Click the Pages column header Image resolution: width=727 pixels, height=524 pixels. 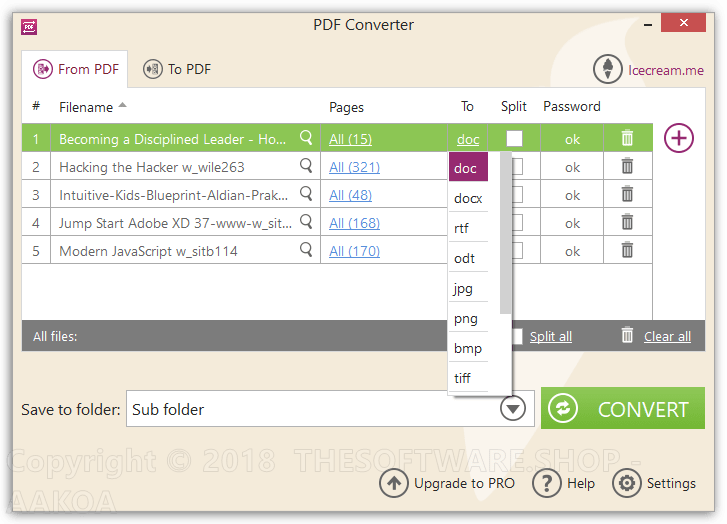pyautogui.click(x=346, y=108)
